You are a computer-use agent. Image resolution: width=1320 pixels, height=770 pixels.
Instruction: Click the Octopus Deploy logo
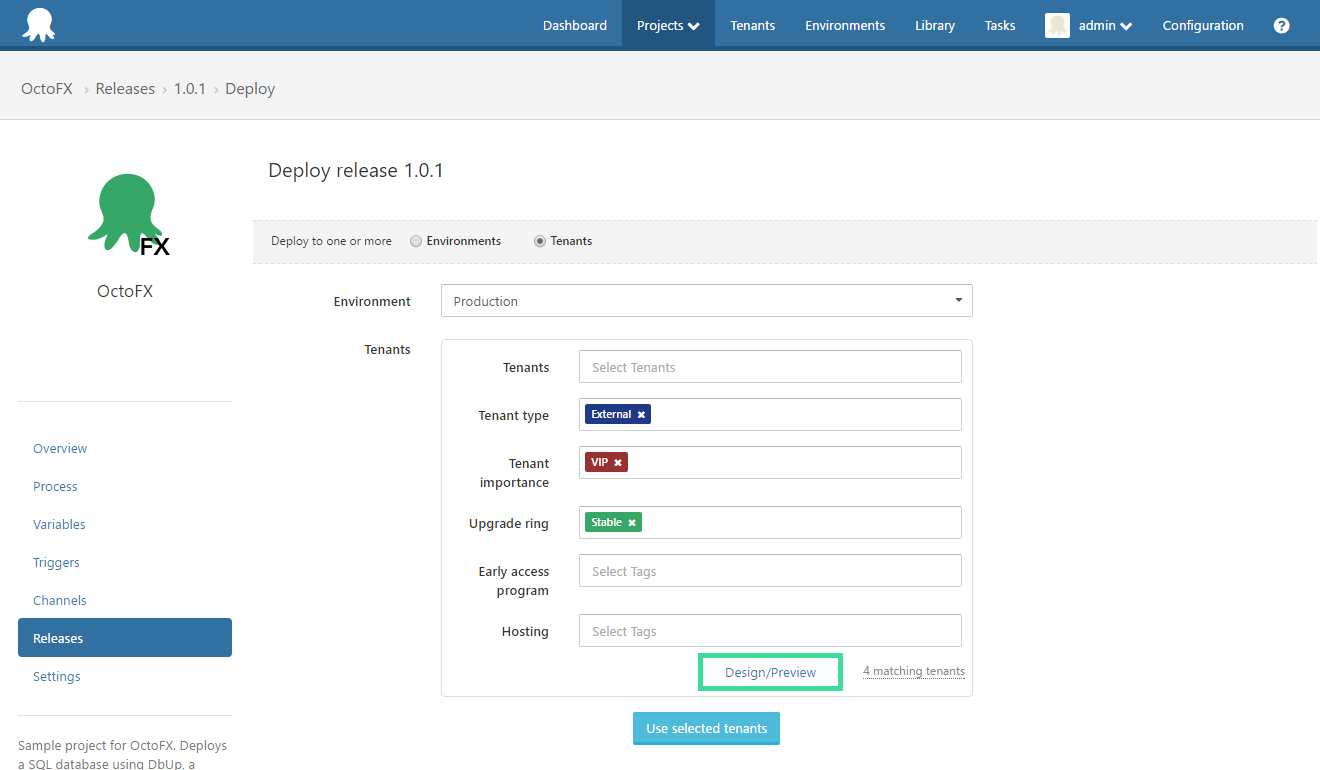coord(40,22)
